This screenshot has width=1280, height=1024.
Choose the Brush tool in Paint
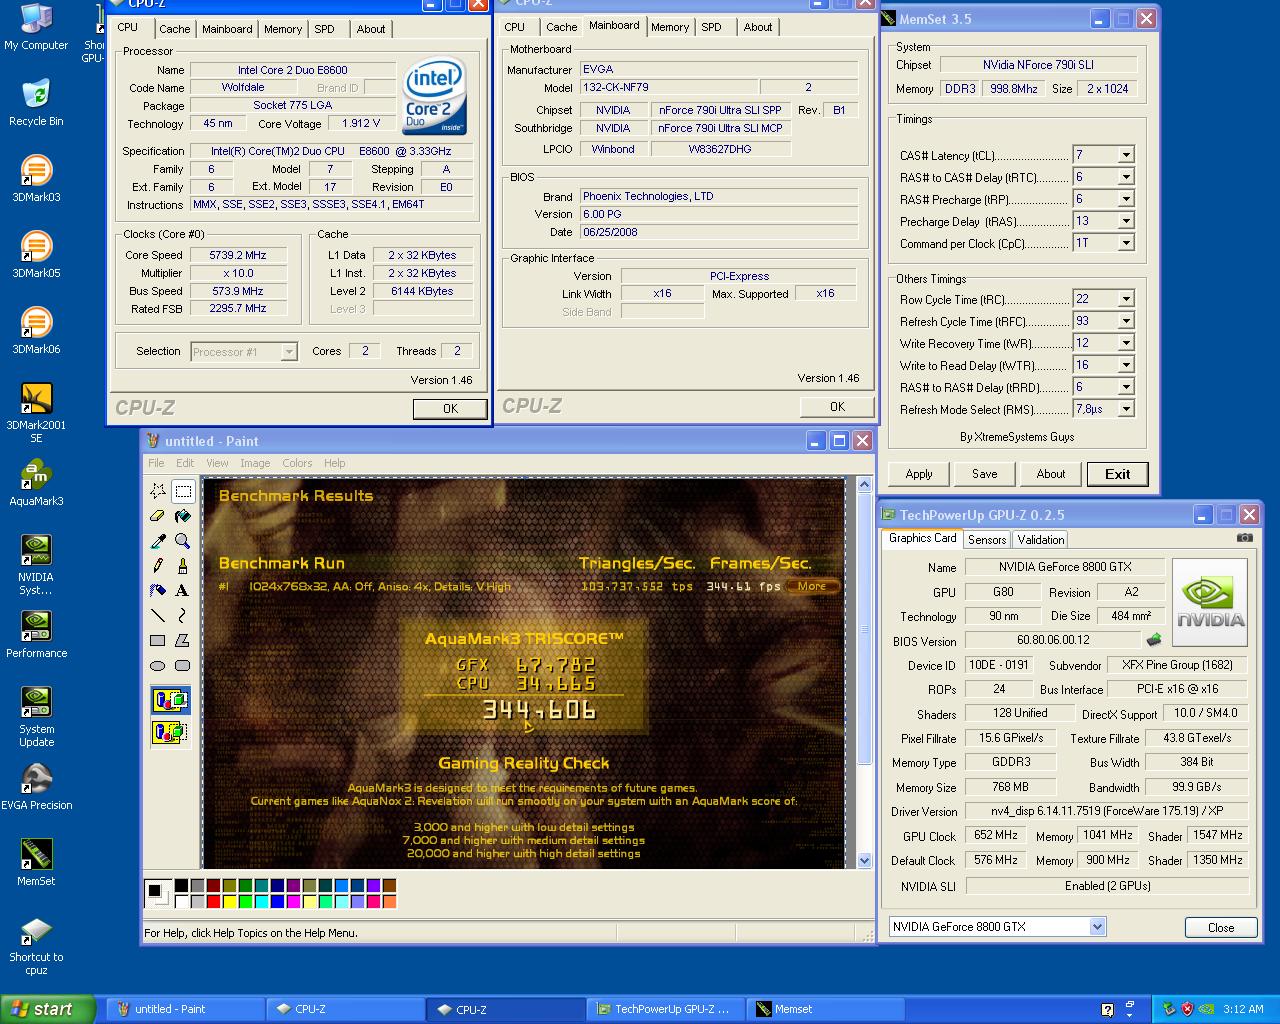click(x=183, y=566)
